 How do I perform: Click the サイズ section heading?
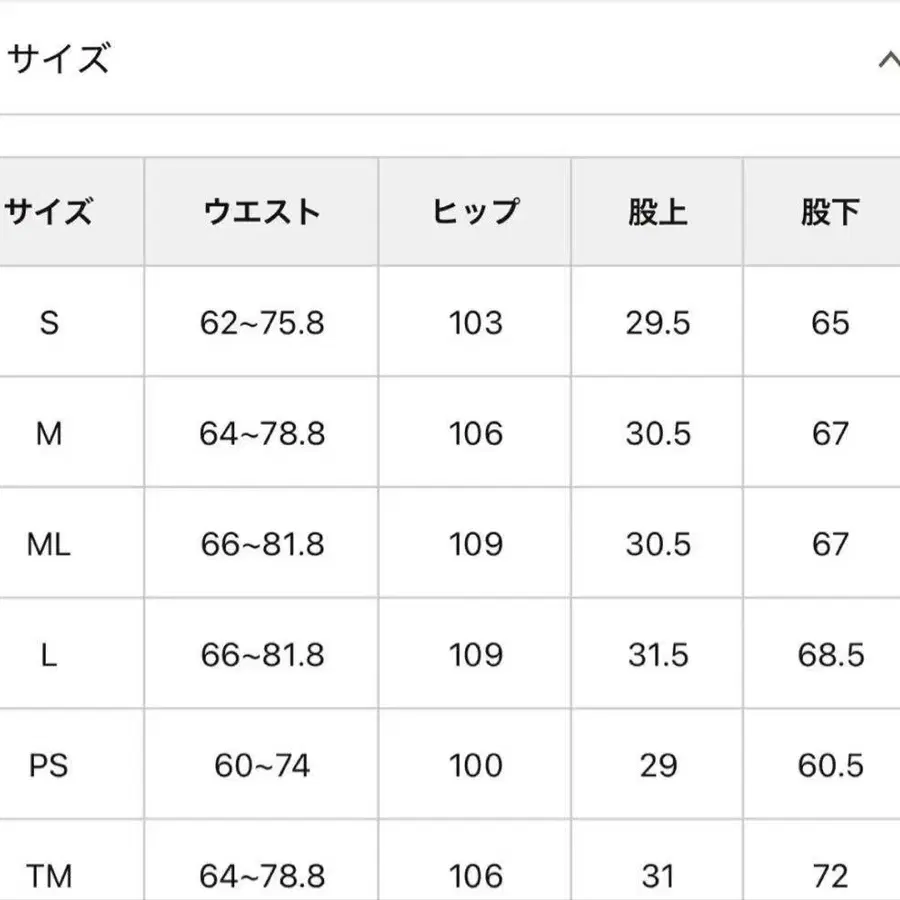pos(55,57)
